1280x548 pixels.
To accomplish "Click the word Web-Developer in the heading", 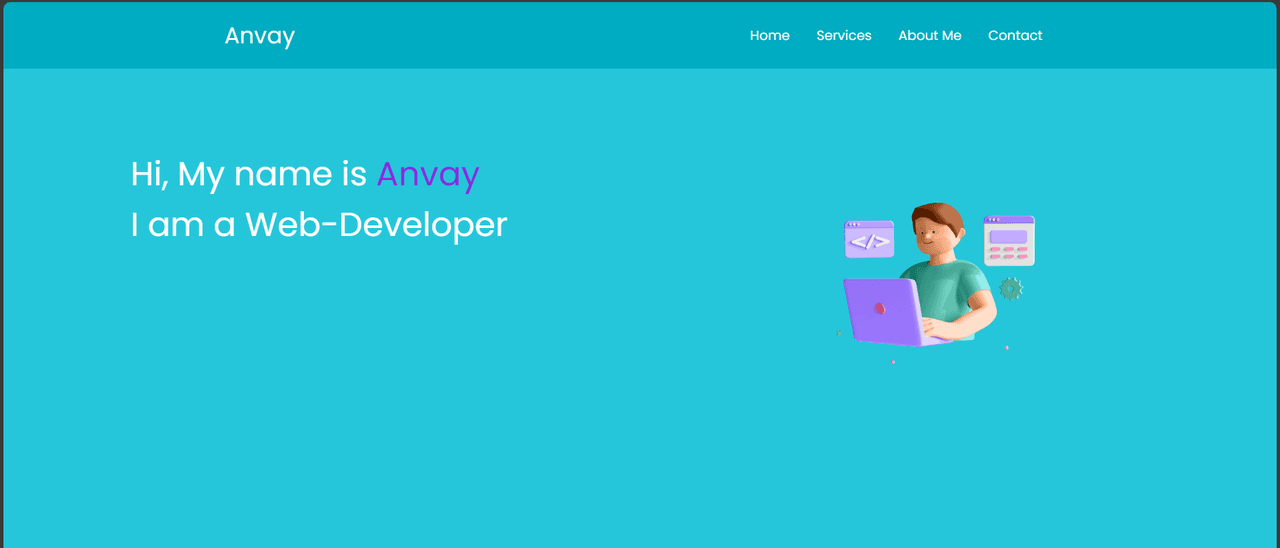I will tap(376, 224).
